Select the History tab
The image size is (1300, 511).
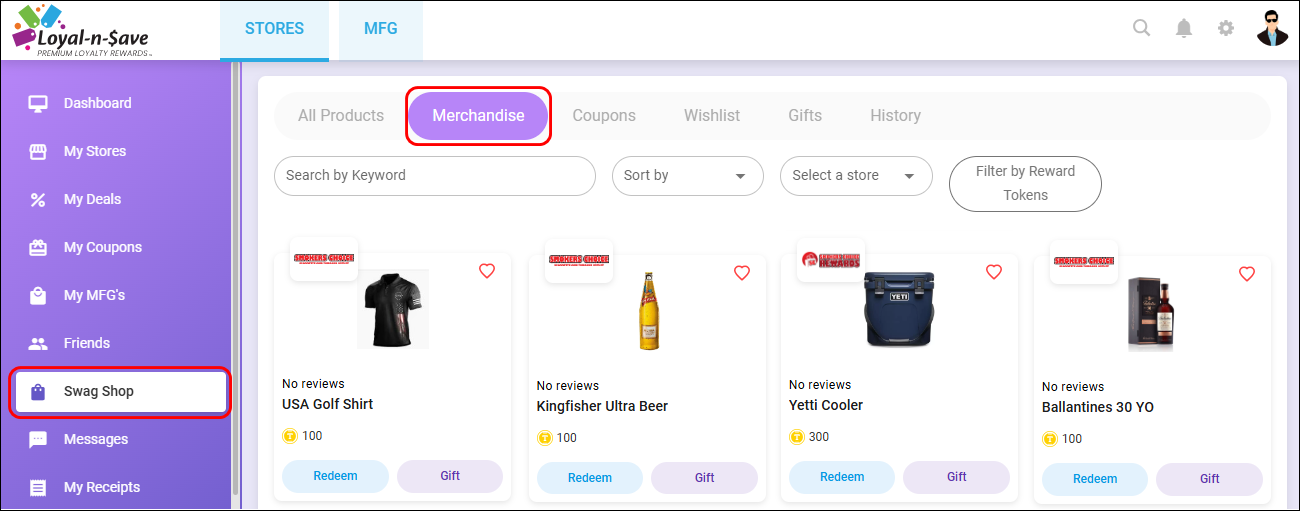click(x=895, y=116)
